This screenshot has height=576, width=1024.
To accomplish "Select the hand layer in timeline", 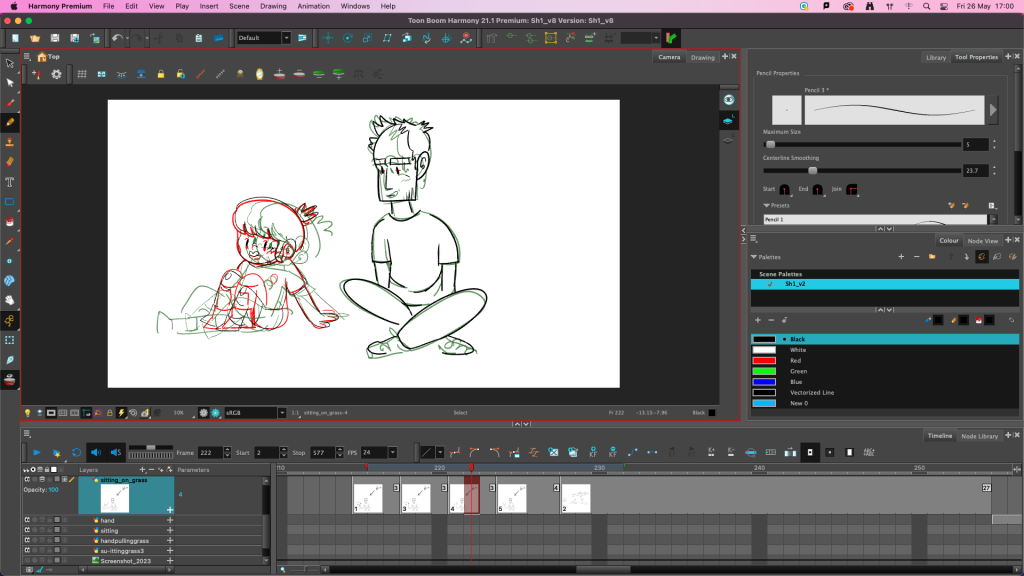I will point(108,520).
